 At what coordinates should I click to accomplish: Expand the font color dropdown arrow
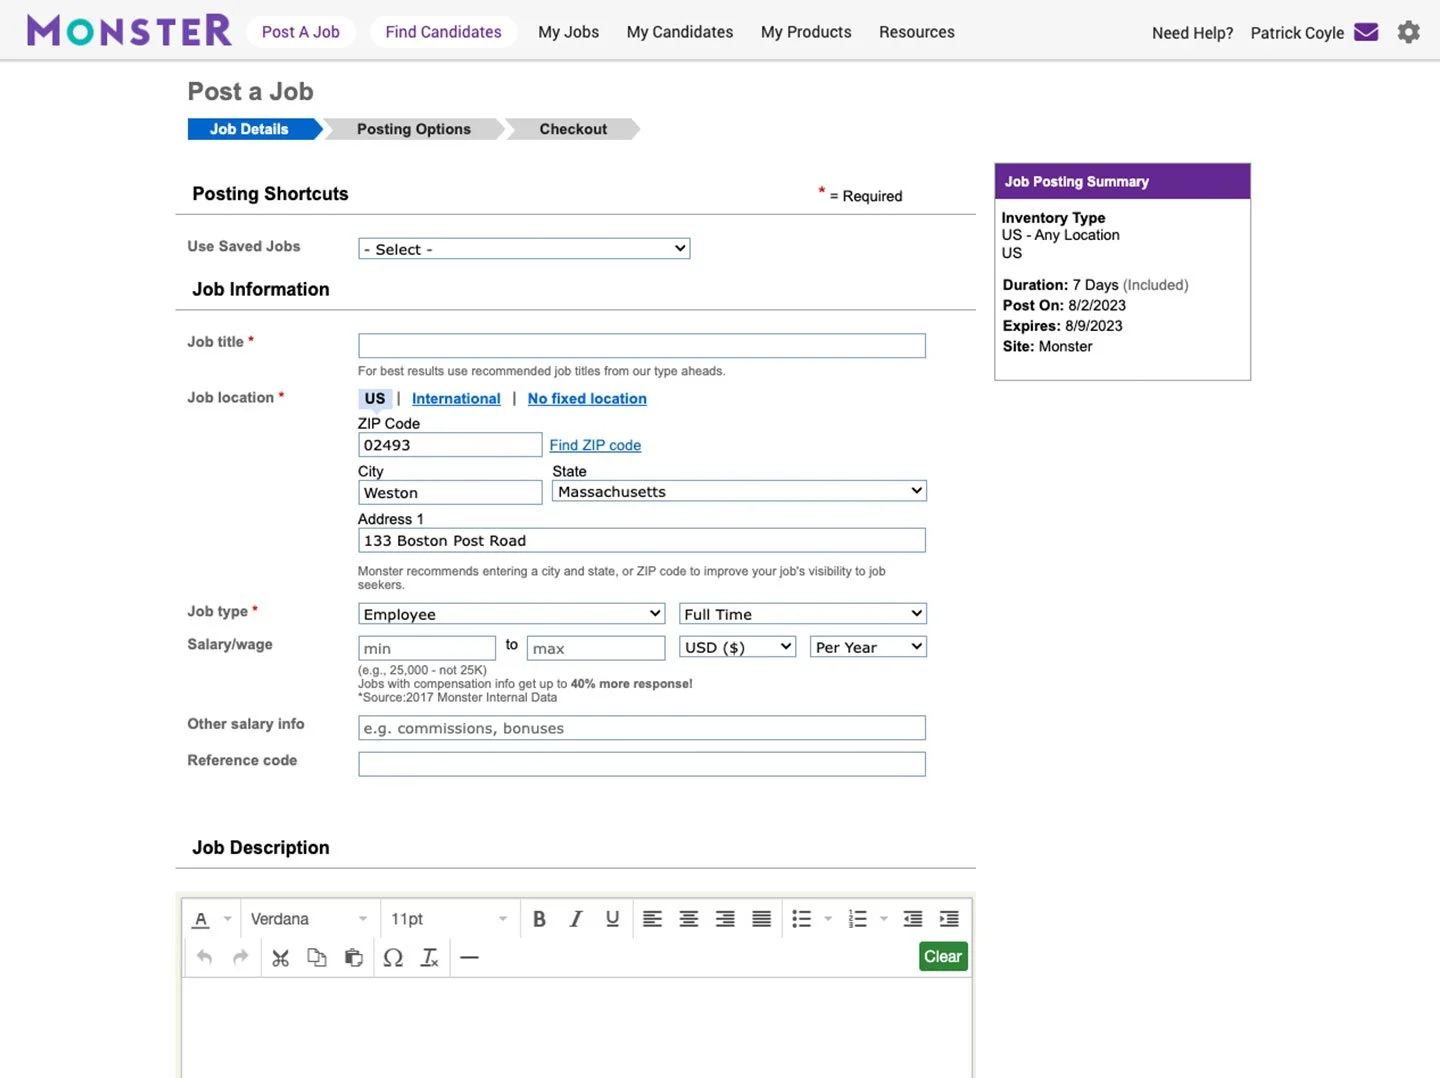point(228,919)
